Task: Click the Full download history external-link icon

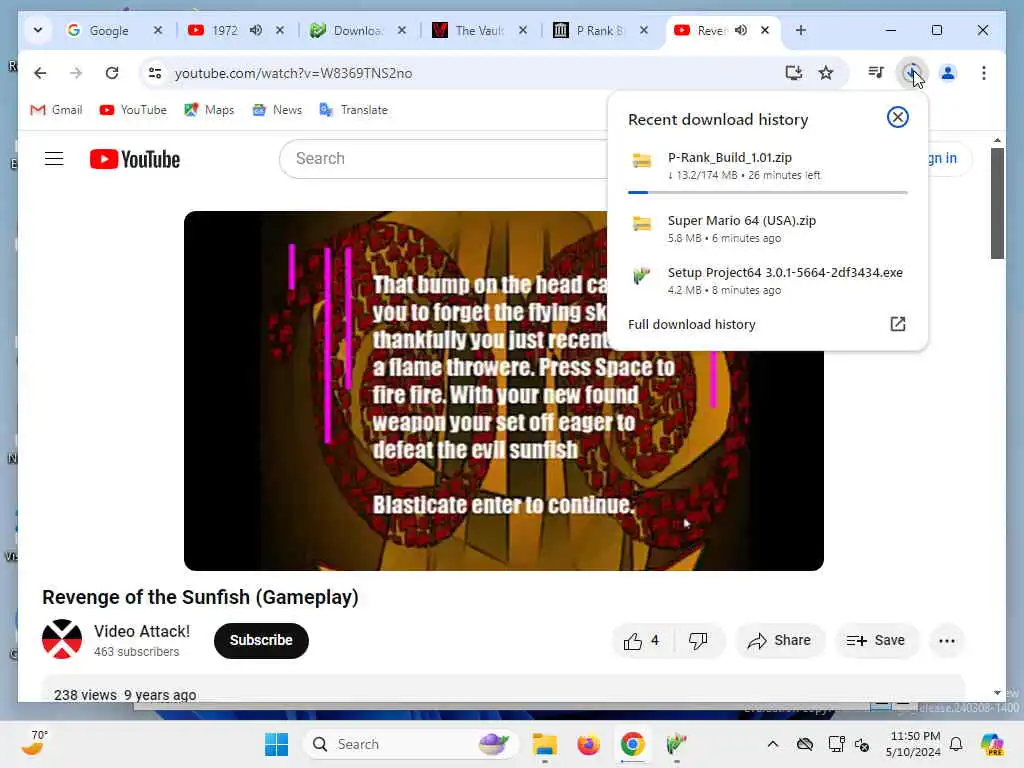Action: [x=897, y=324]
